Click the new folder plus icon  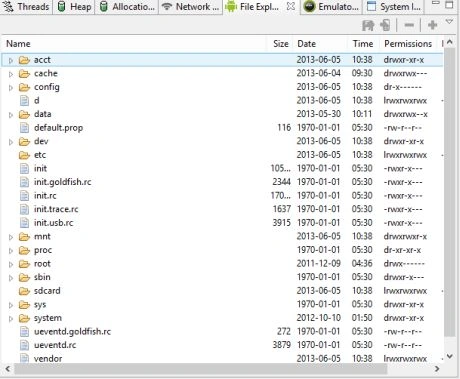click(x=432, y=25)
